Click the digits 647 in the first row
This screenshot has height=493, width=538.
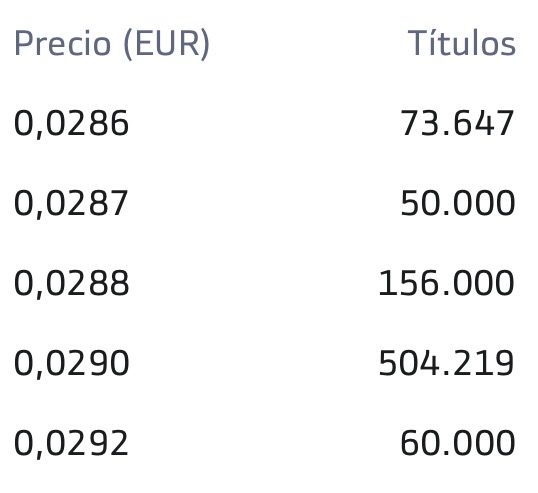coord(484,123)
